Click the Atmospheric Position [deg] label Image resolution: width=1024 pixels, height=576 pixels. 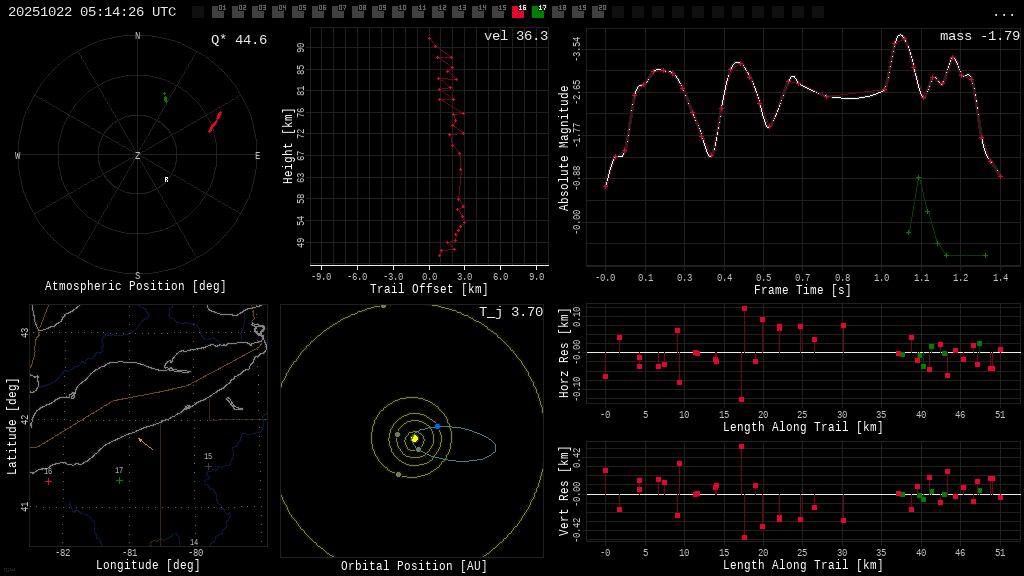tap(135, 286)
